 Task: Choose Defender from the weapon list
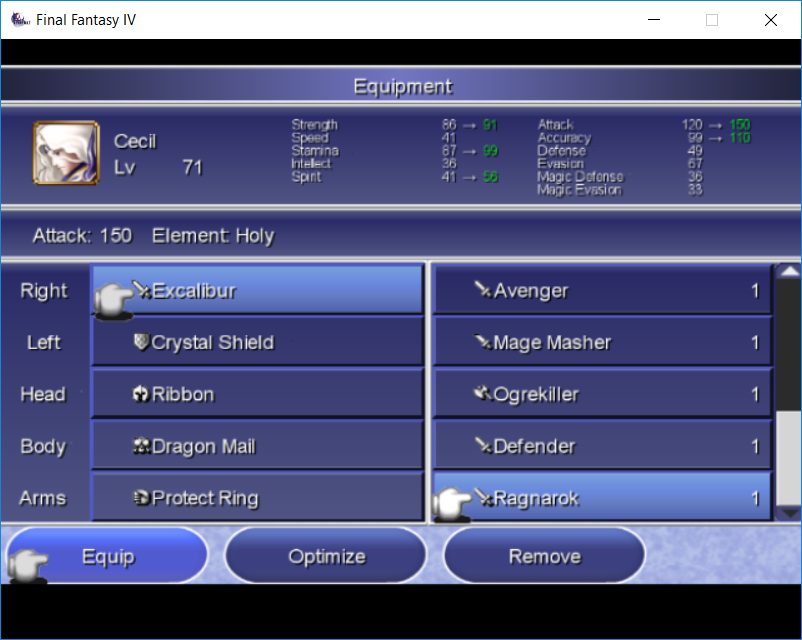point(602,445)
